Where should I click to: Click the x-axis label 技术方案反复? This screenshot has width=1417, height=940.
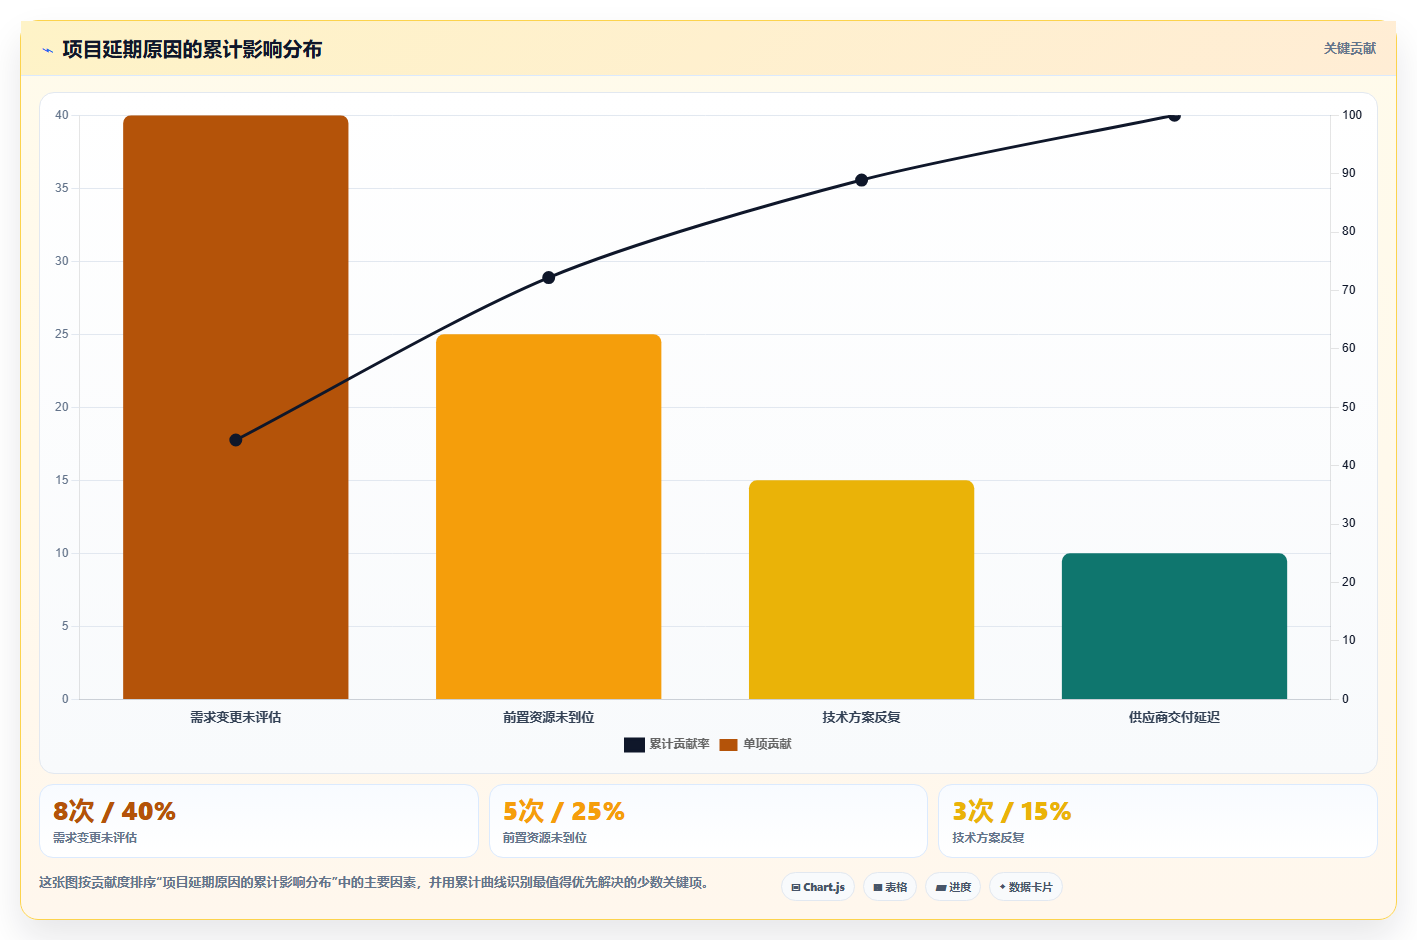click(861, 717)
